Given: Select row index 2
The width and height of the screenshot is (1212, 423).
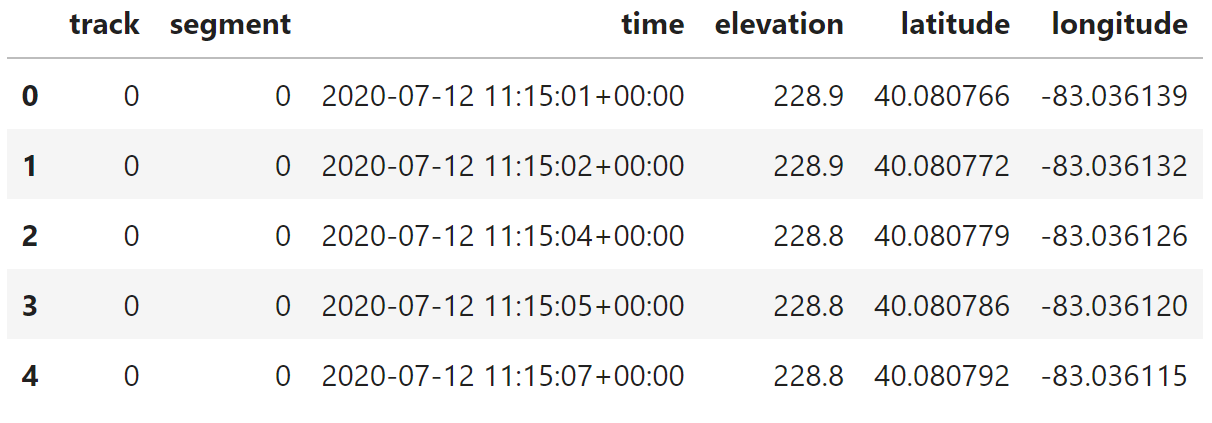Looking at the screenshot, I should pos(30,236).
